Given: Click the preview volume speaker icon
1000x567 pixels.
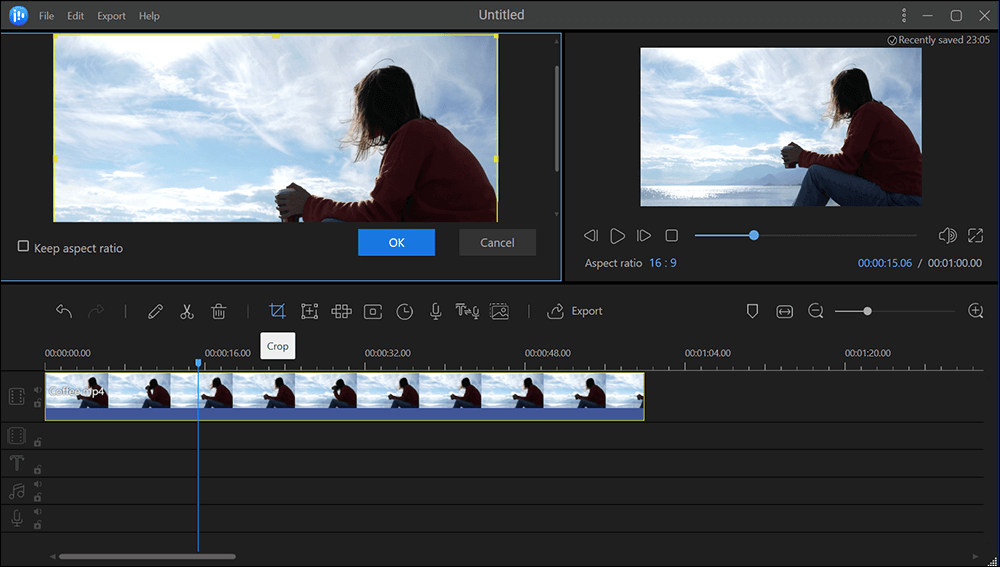Looking at the screenshot, I should [x=947, y=236].
